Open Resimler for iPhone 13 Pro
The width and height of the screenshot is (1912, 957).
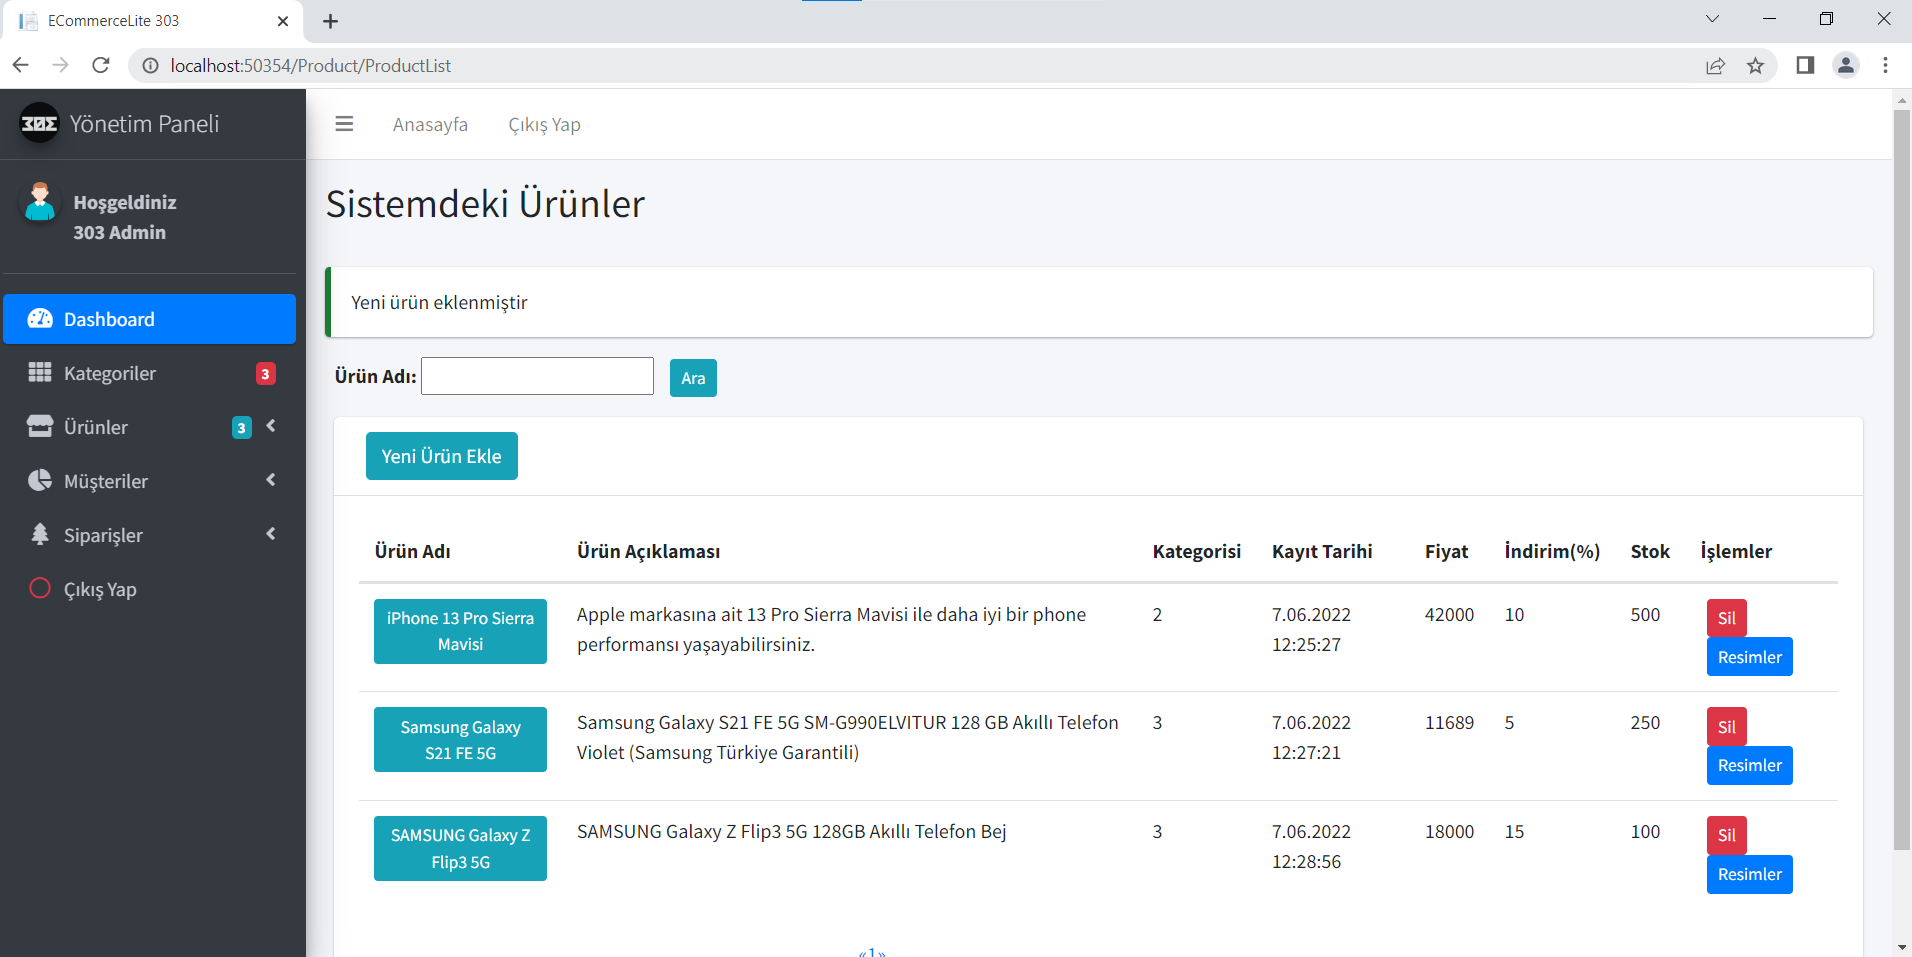click(1750, 657)
